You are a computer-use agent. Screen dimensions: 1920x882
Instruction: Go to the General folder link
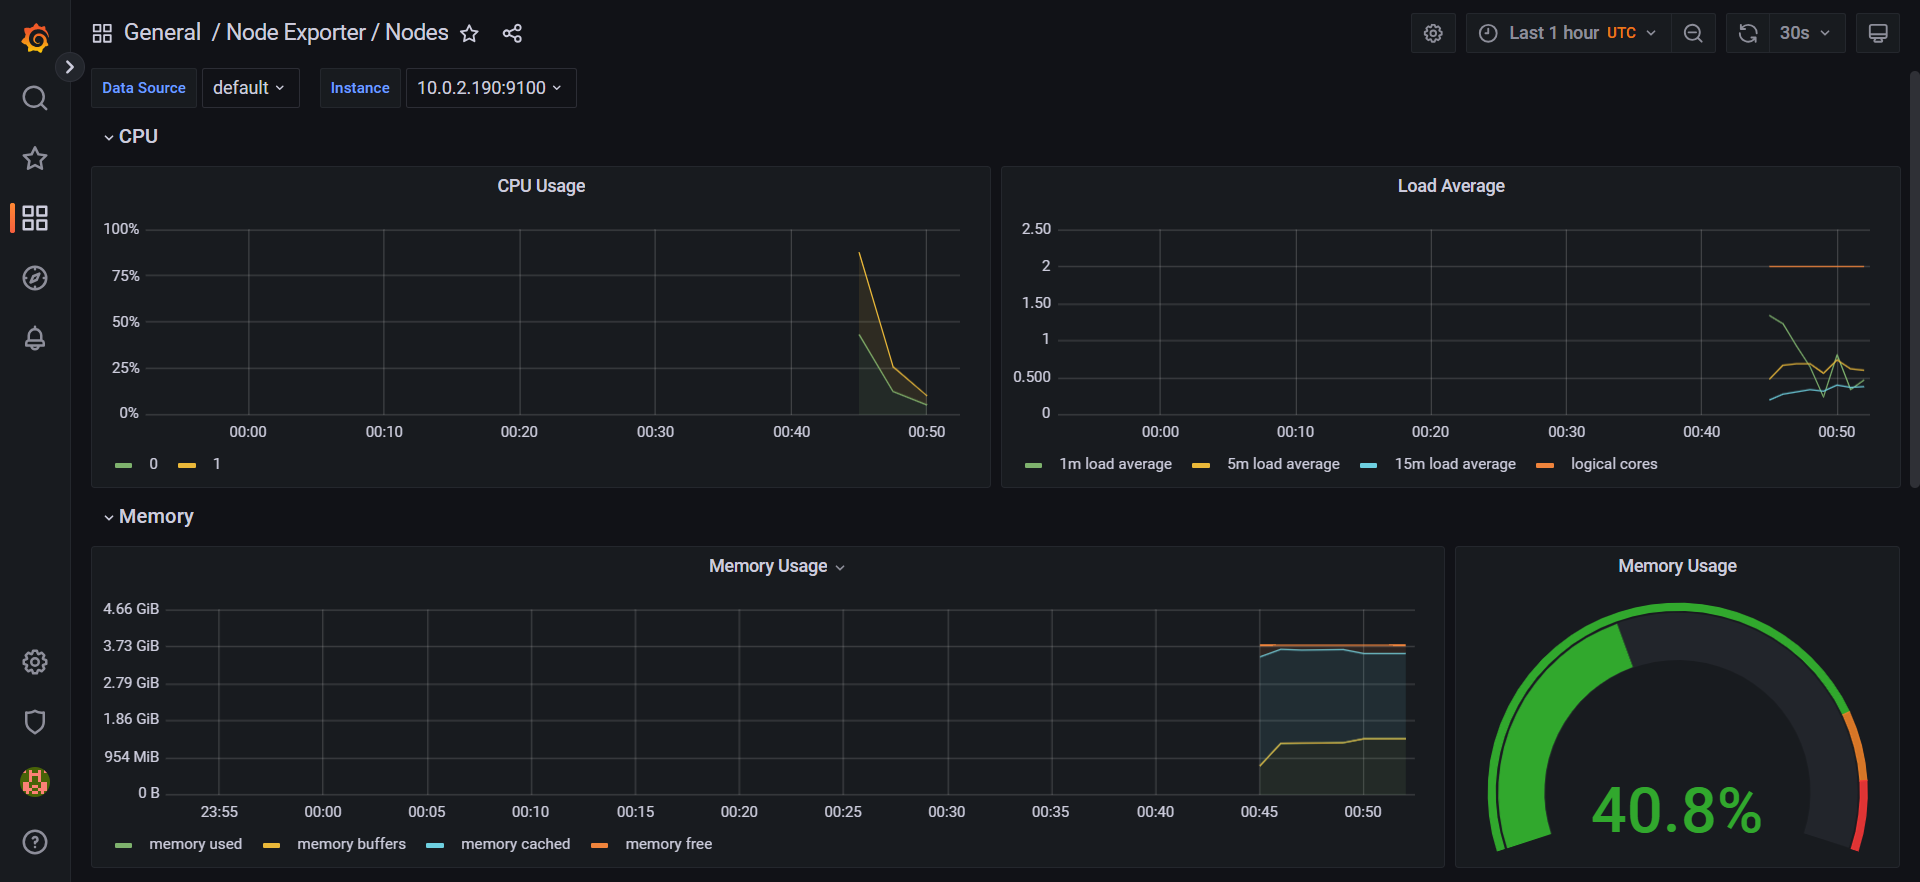pyautogui.click(x=162, y=33)
